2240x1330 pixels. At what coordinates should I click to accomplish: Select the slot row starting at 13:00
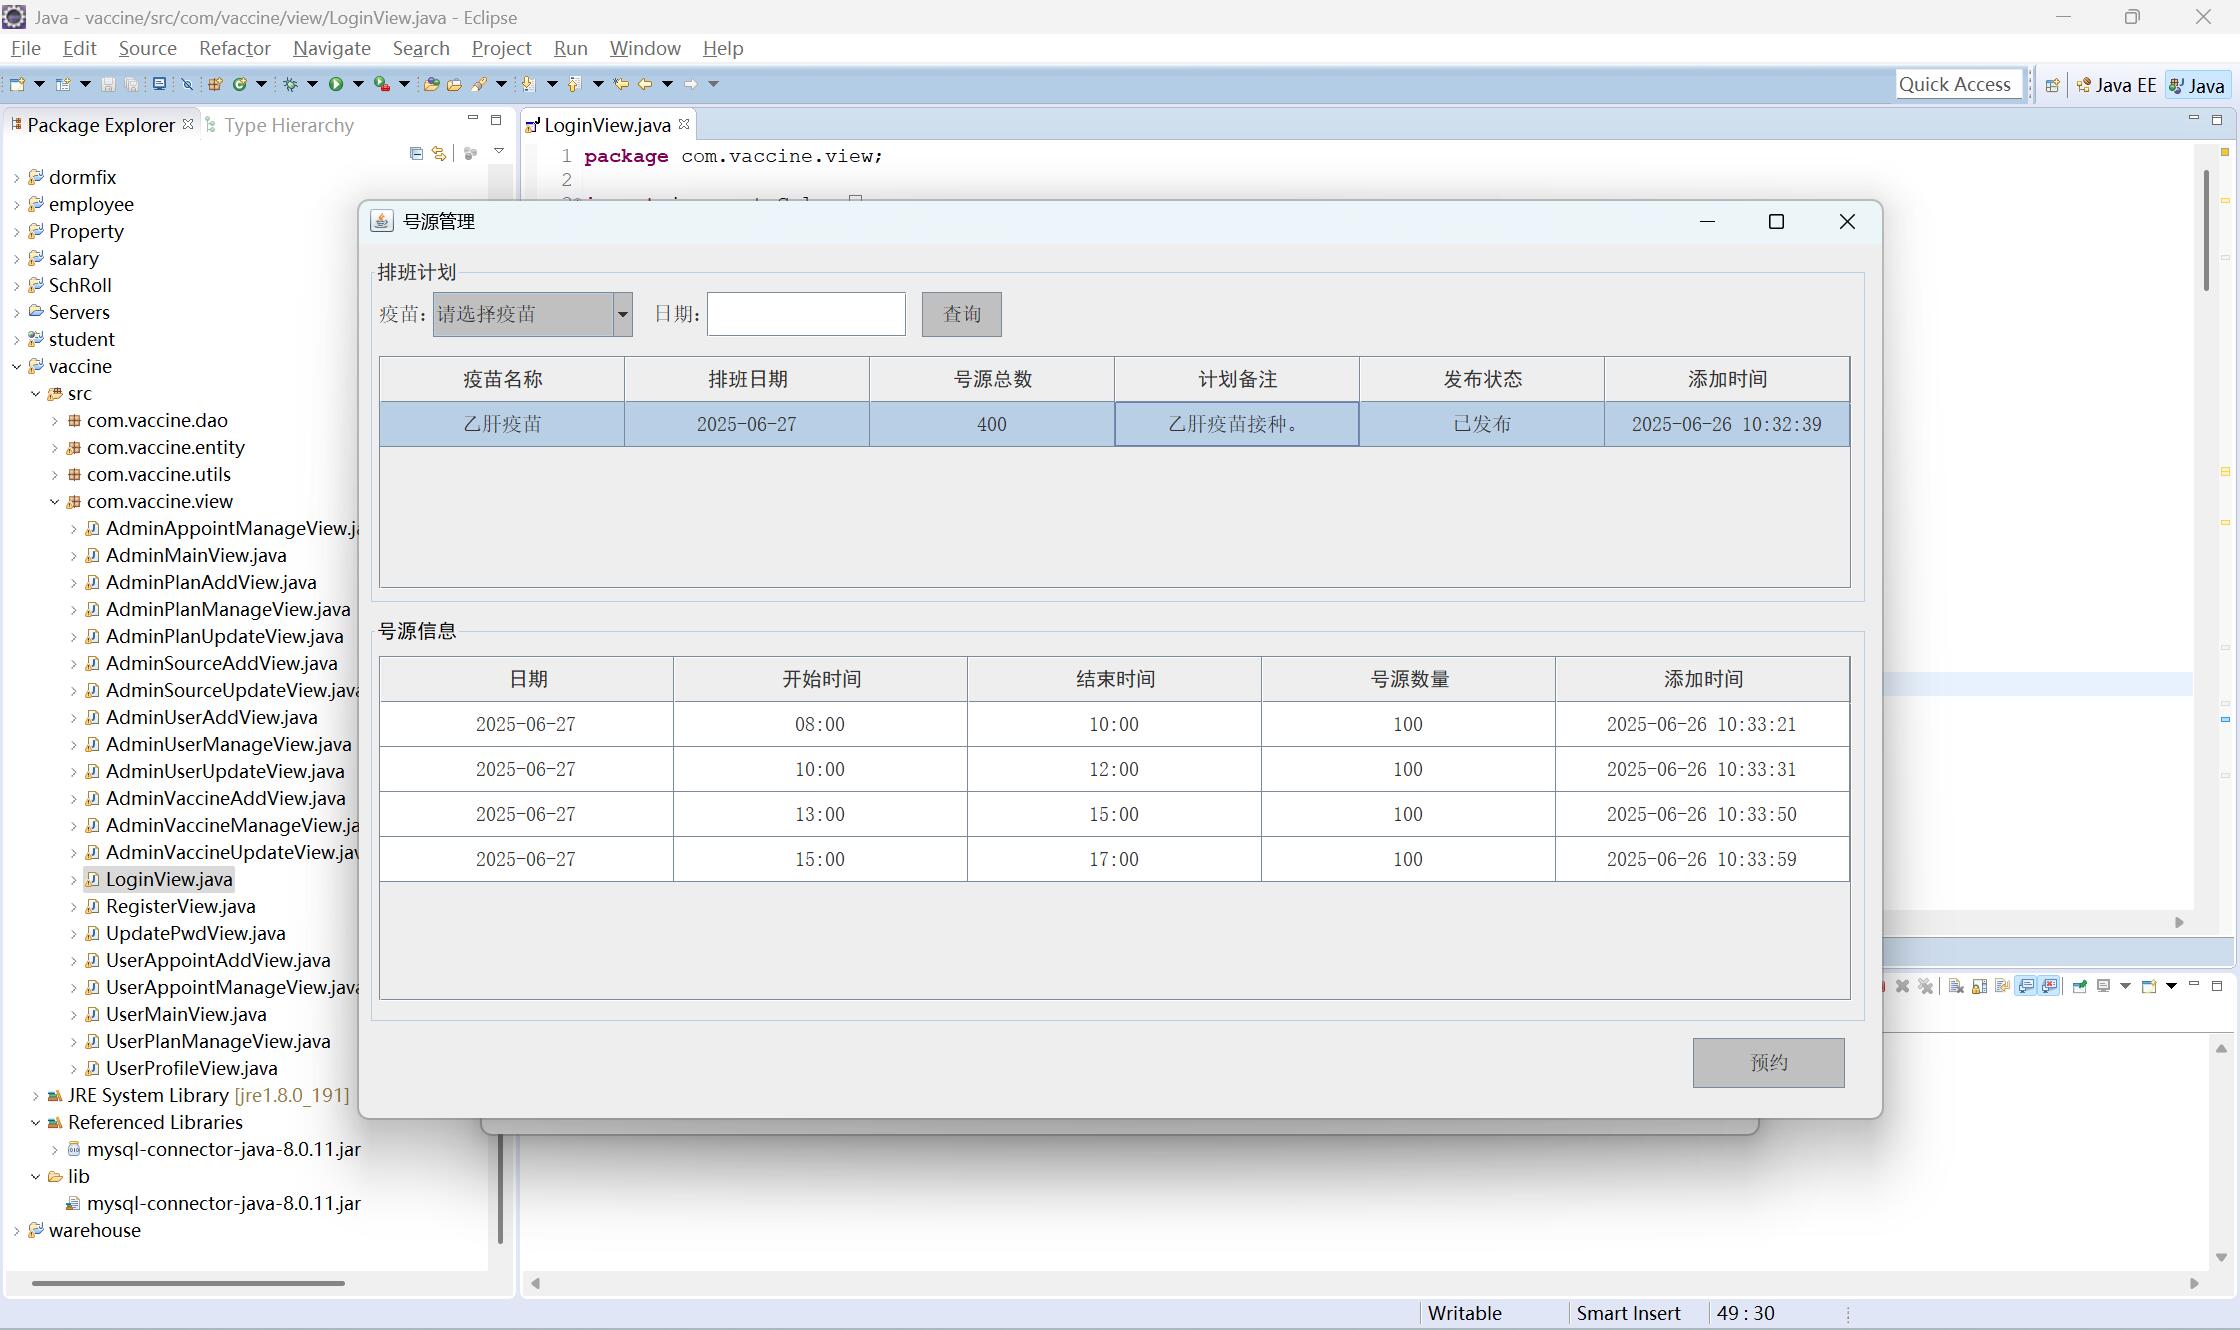tap(1114, 814)
